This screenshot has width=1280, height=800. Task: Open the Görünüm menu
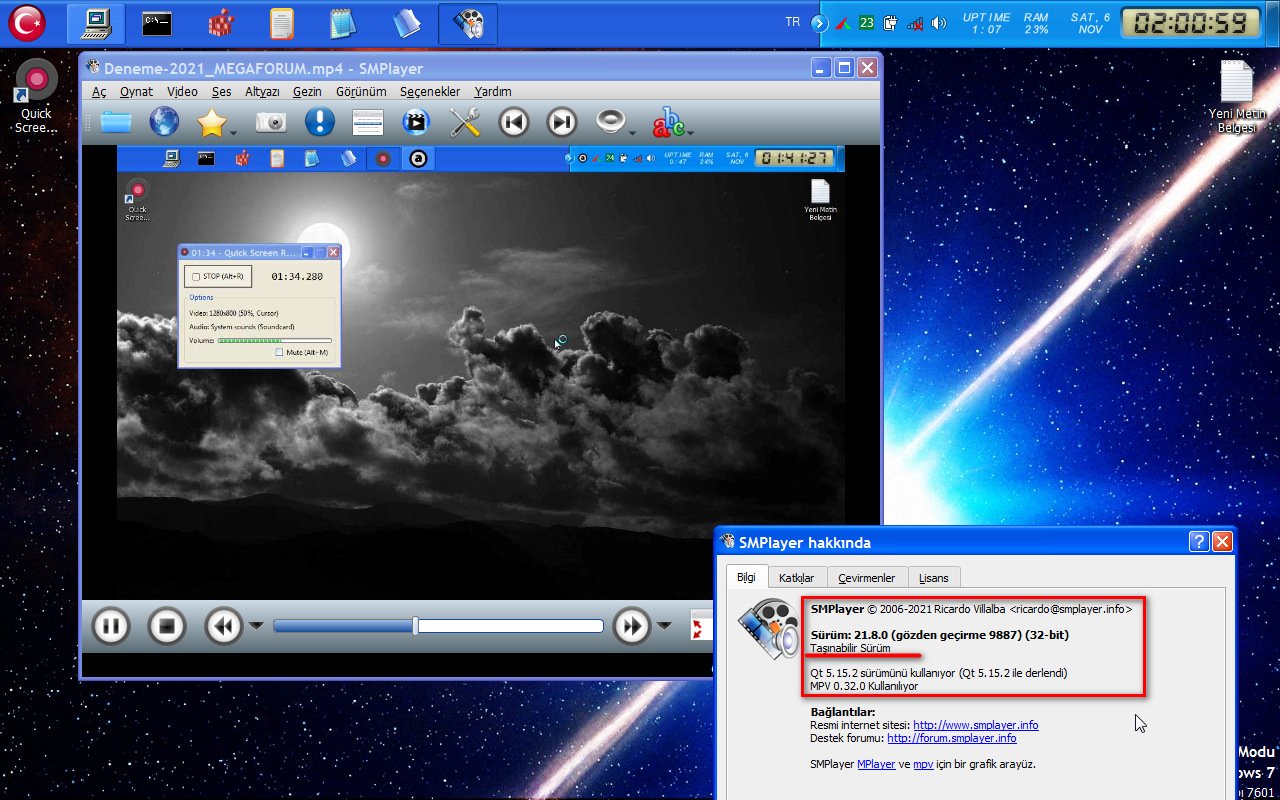(x=361, y=91)
